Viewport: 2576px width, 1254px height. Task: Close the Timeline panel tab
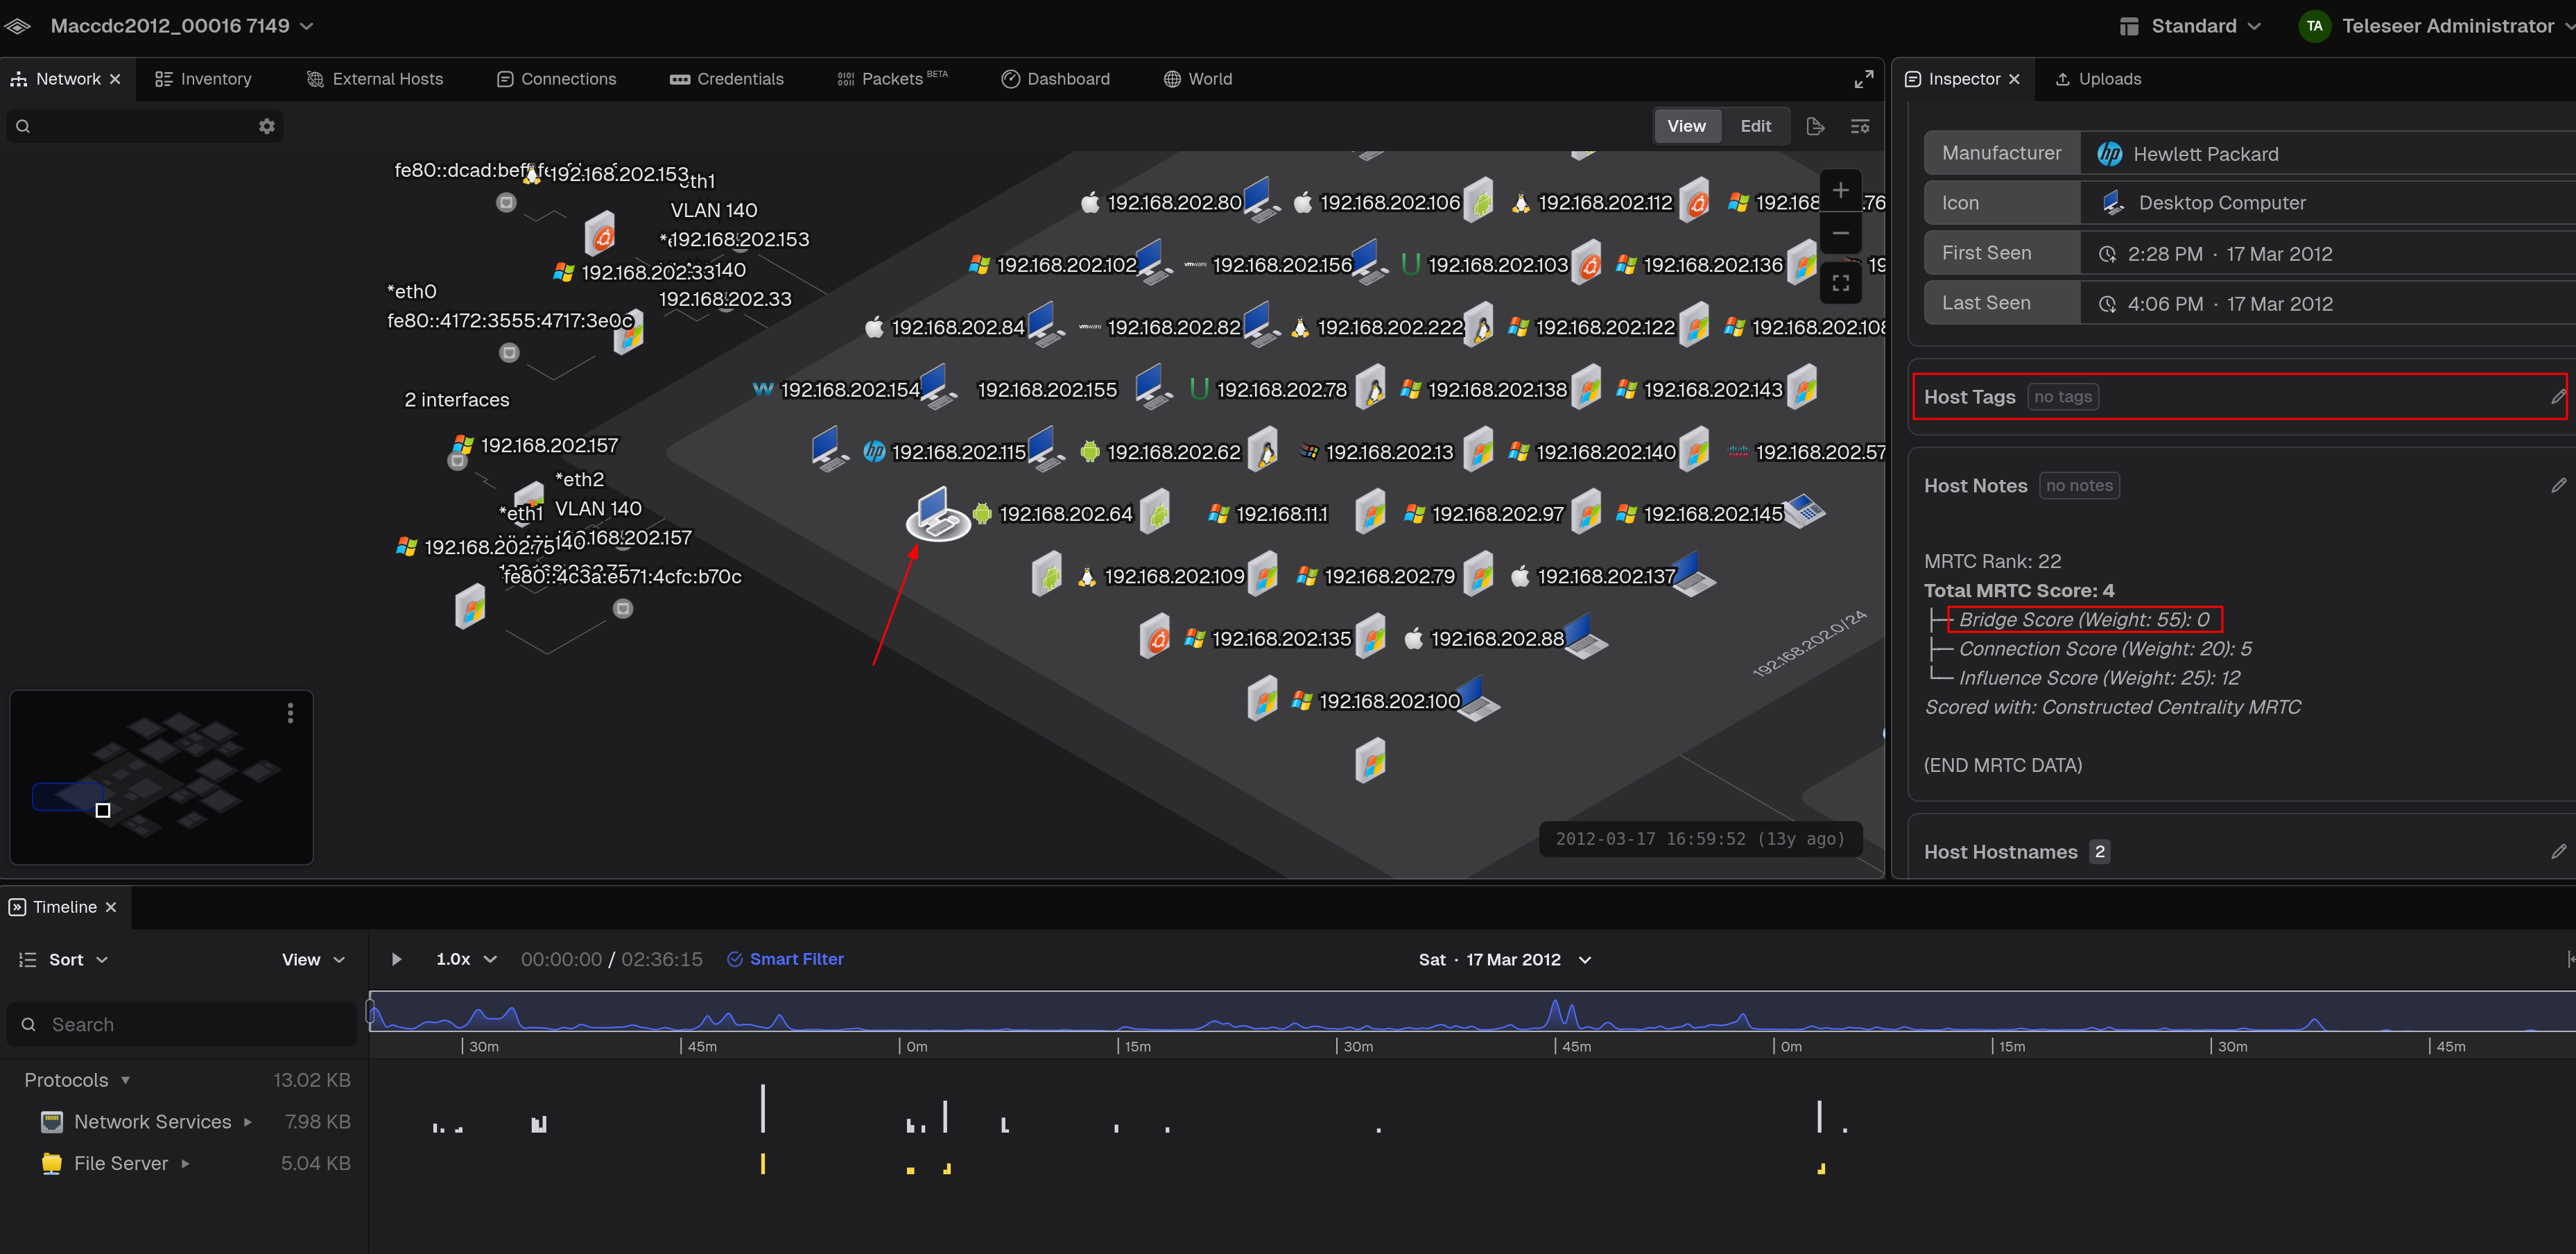(x=111, y=907)
